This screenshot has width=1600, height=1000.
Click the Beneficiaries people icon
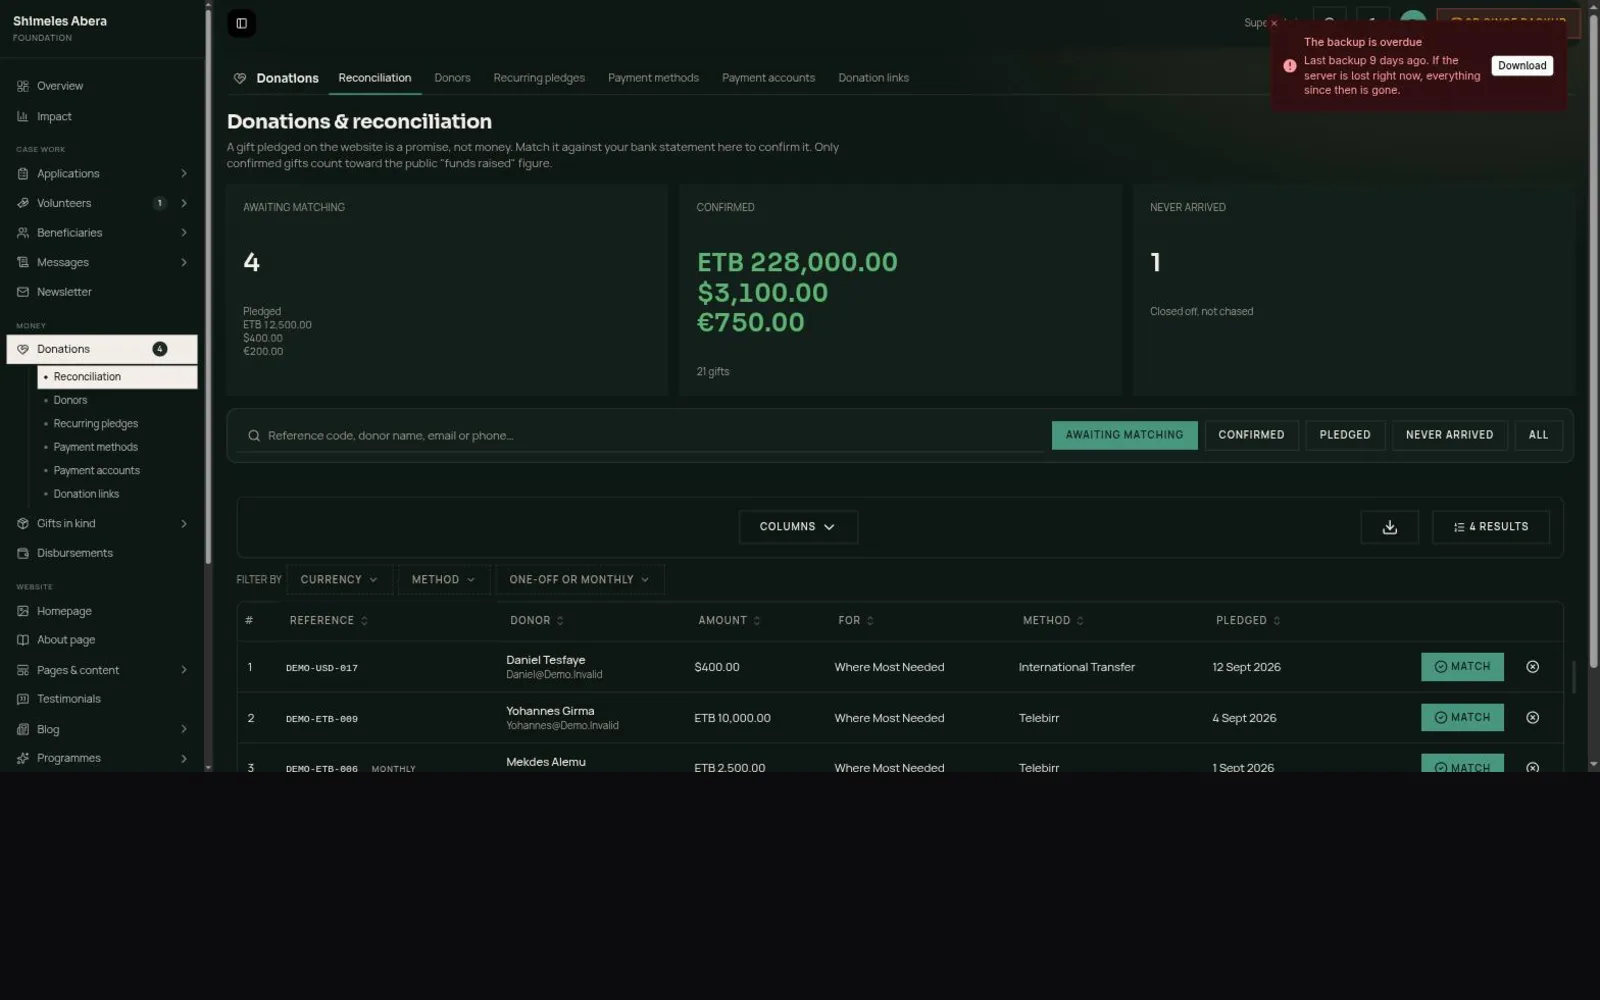(x=23, y=233)
